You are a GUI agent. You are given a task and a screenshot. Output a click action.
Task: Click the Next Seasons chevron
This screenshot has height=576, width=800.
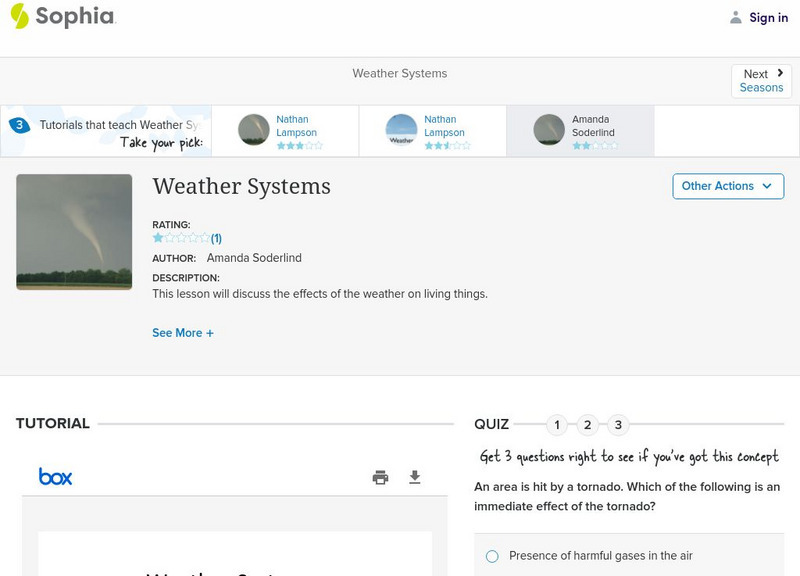click(778, 71)
